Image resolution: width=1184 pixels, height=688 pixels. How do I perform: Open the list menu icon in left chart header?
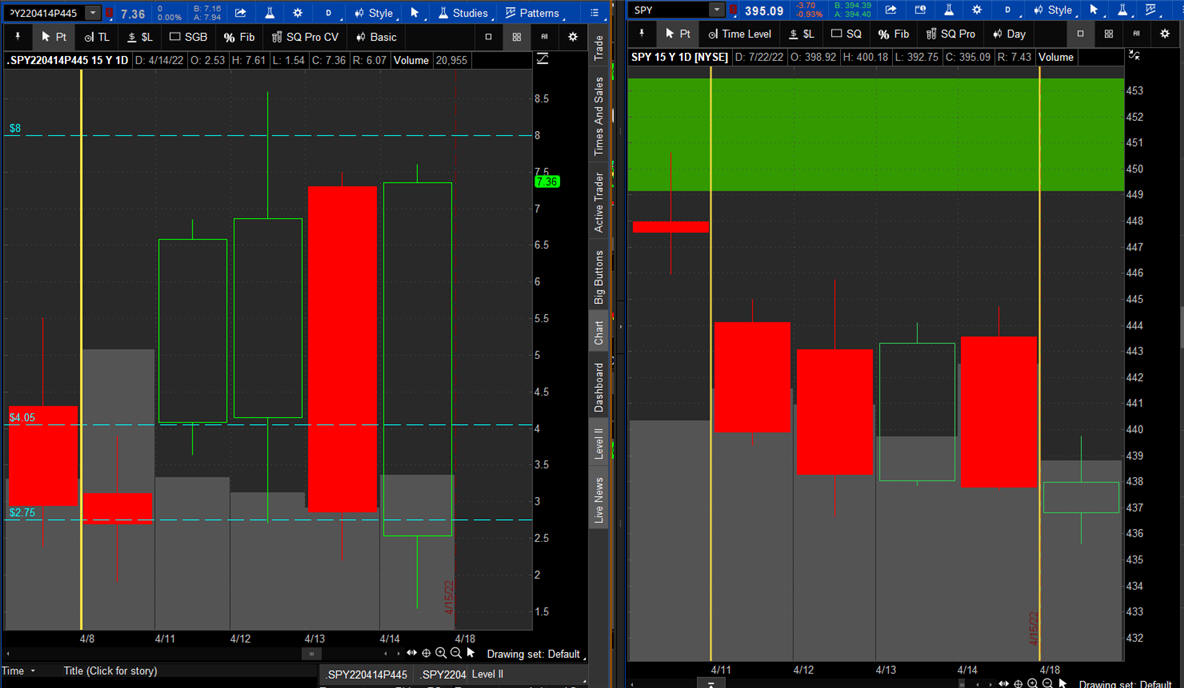click(x=595, y=13)
